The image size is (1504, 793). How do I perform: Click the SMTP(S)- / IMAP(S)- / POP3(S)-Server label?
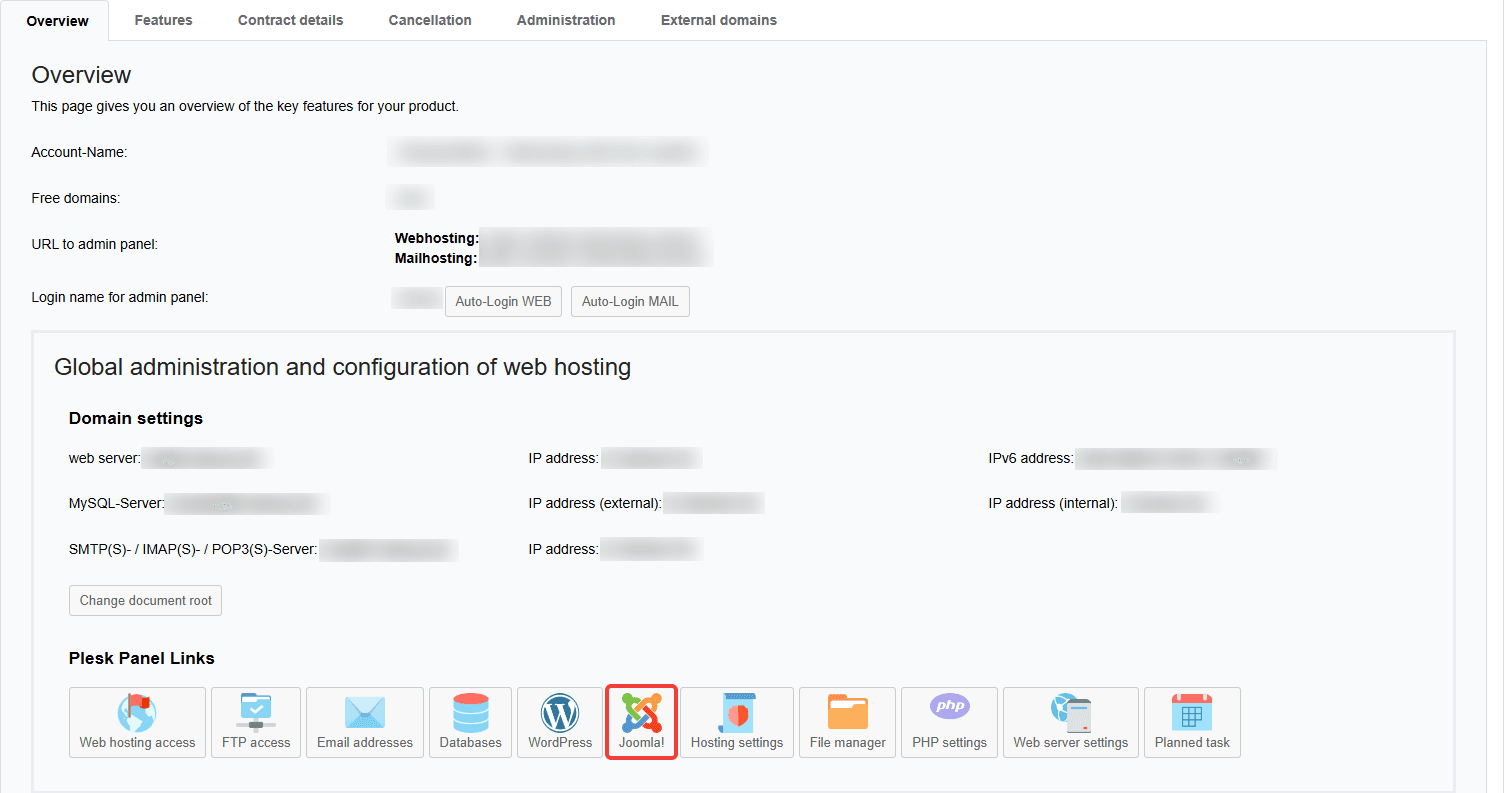[x=193, y=549]
